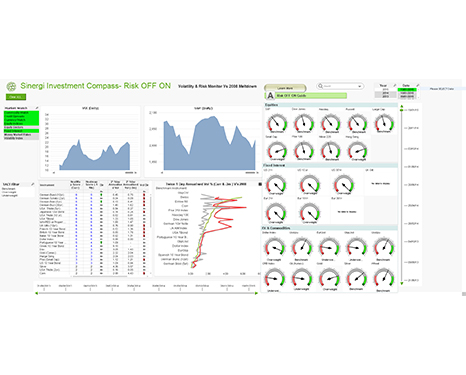Click the S&P equities gauge
The height and width of the screenshot is (375, 466).
coord(277,123)
